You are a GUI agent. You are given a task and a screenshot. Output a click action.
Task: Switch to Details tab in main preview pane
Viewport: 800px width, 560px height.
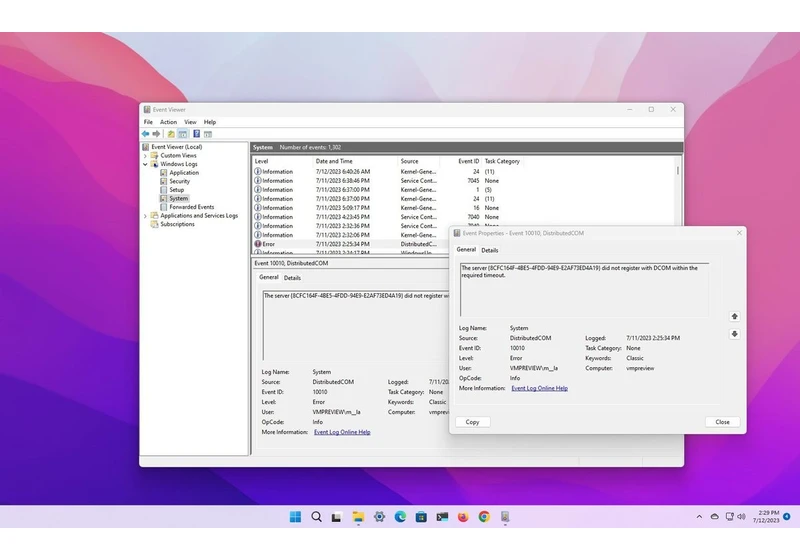[292, 278]
